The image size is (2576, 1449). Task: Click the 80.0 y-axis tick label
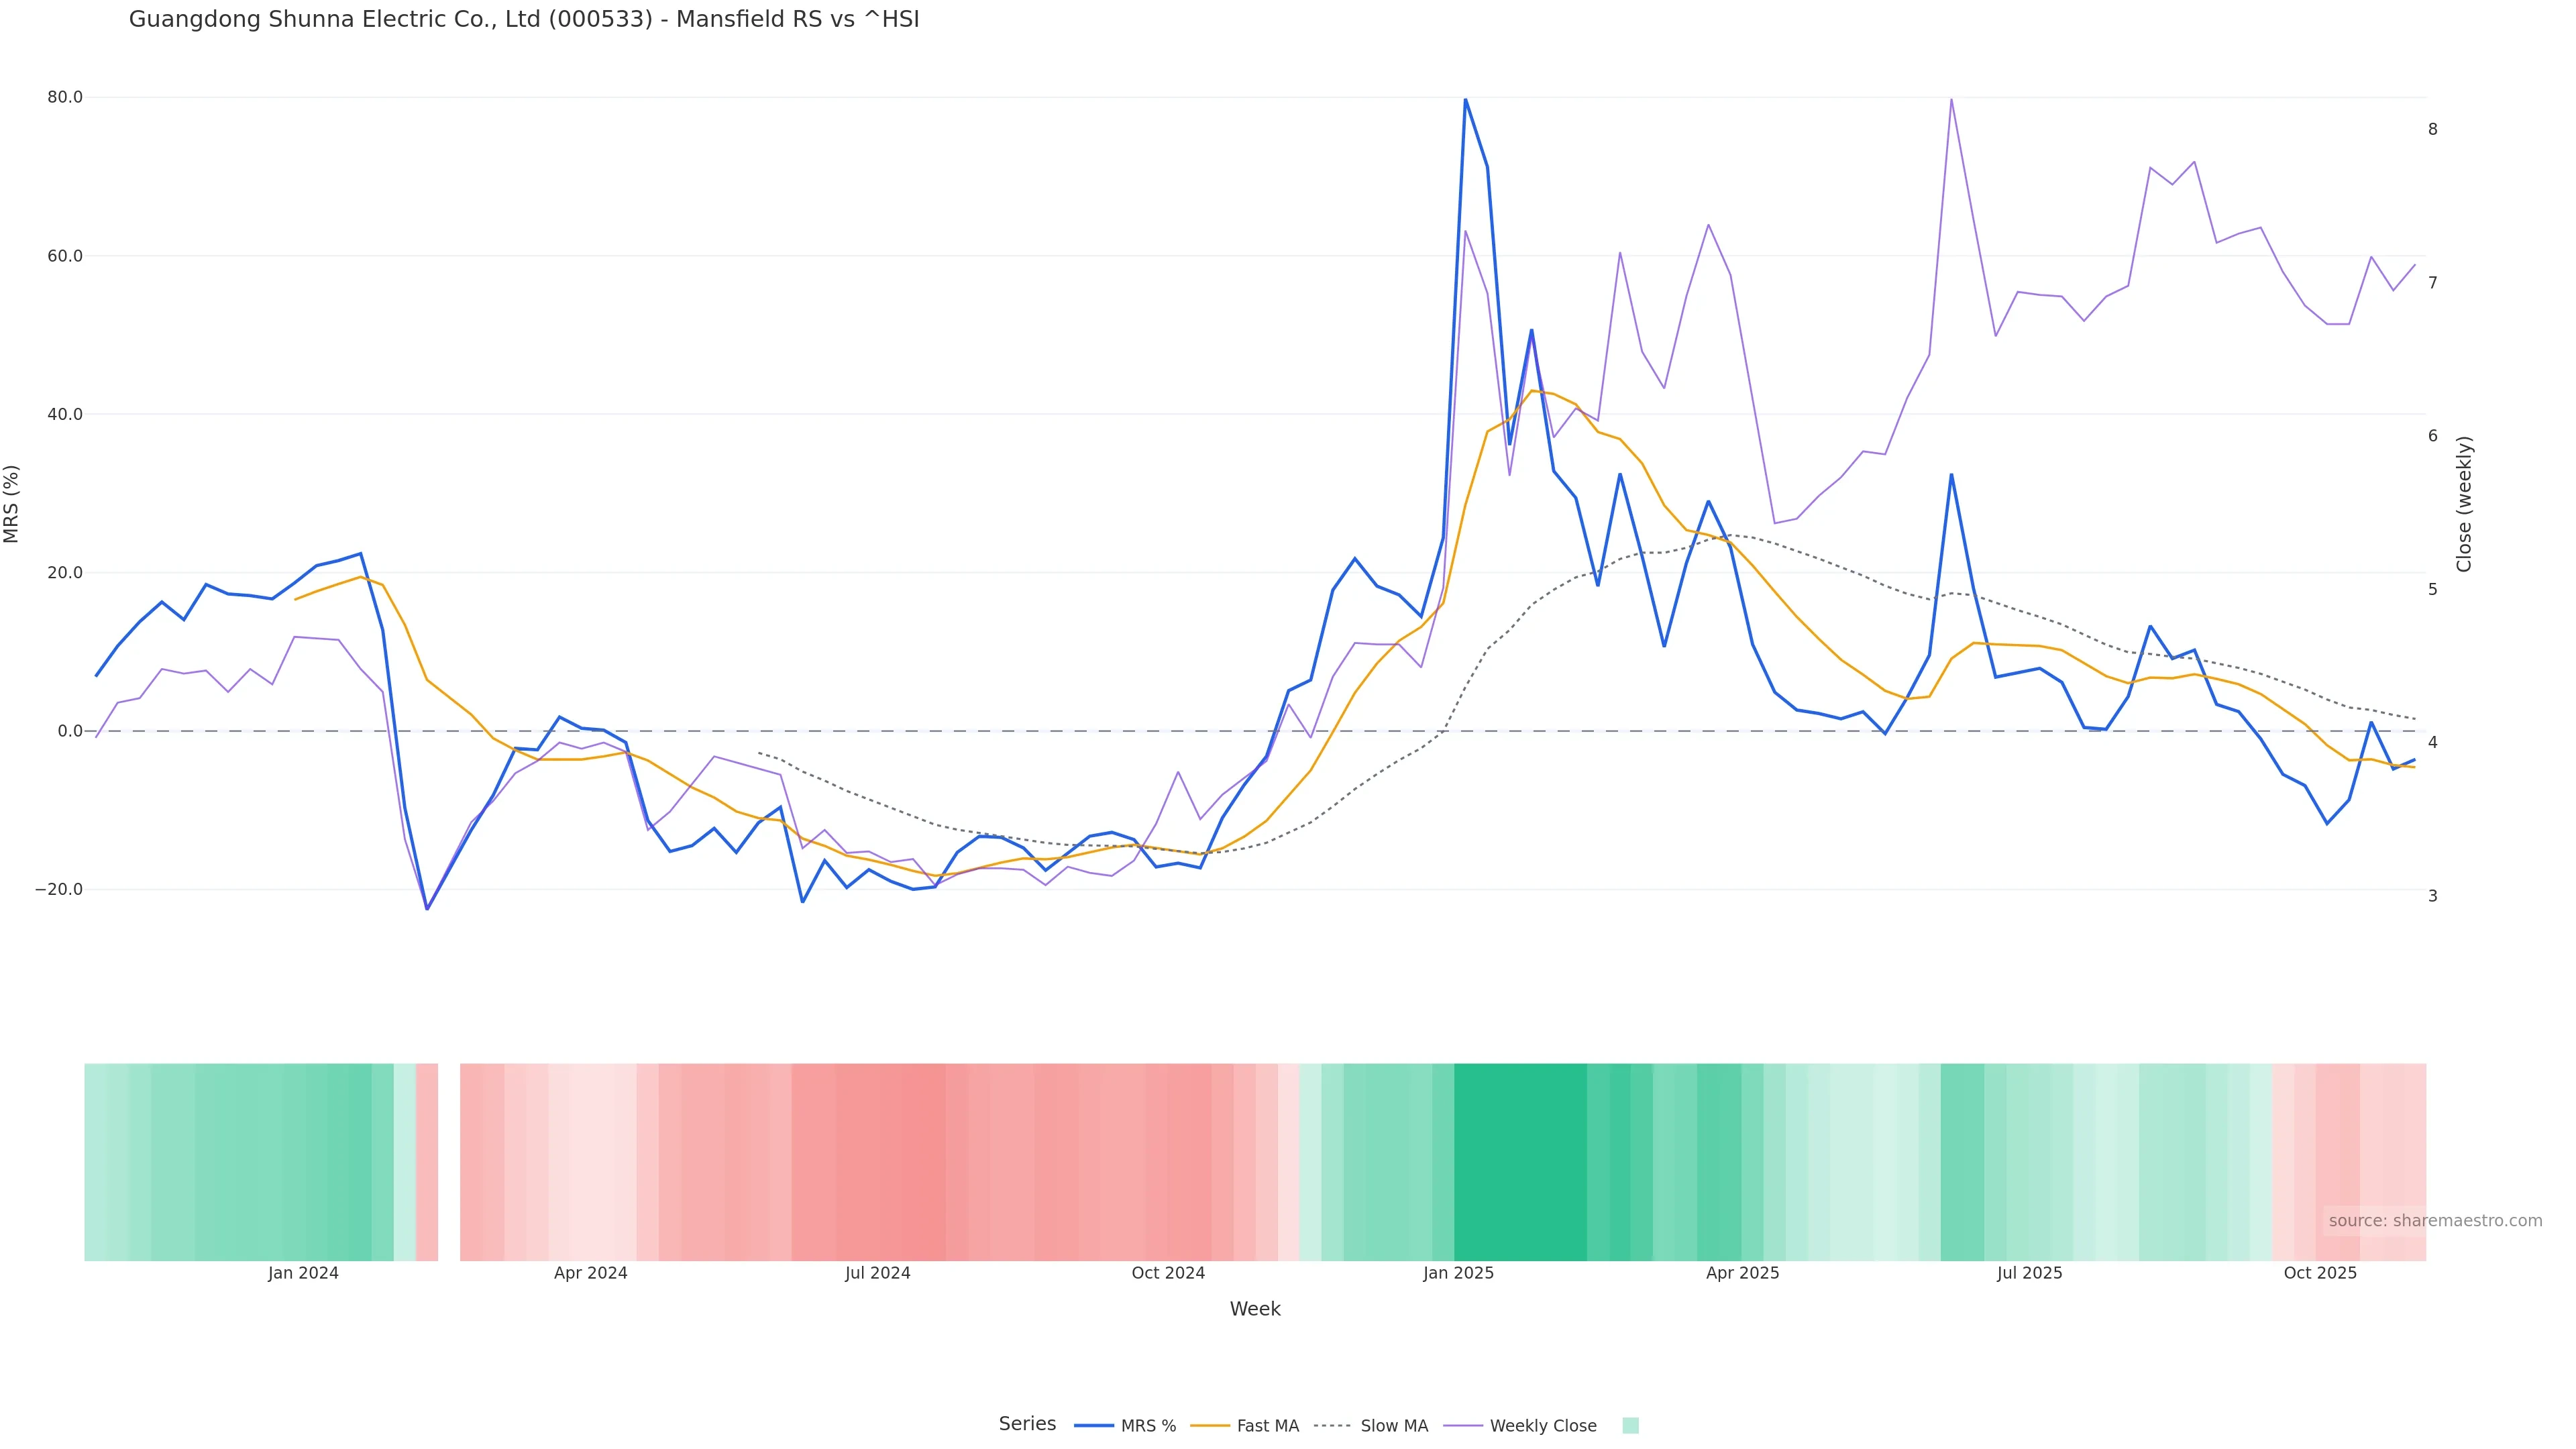[65, 98]
